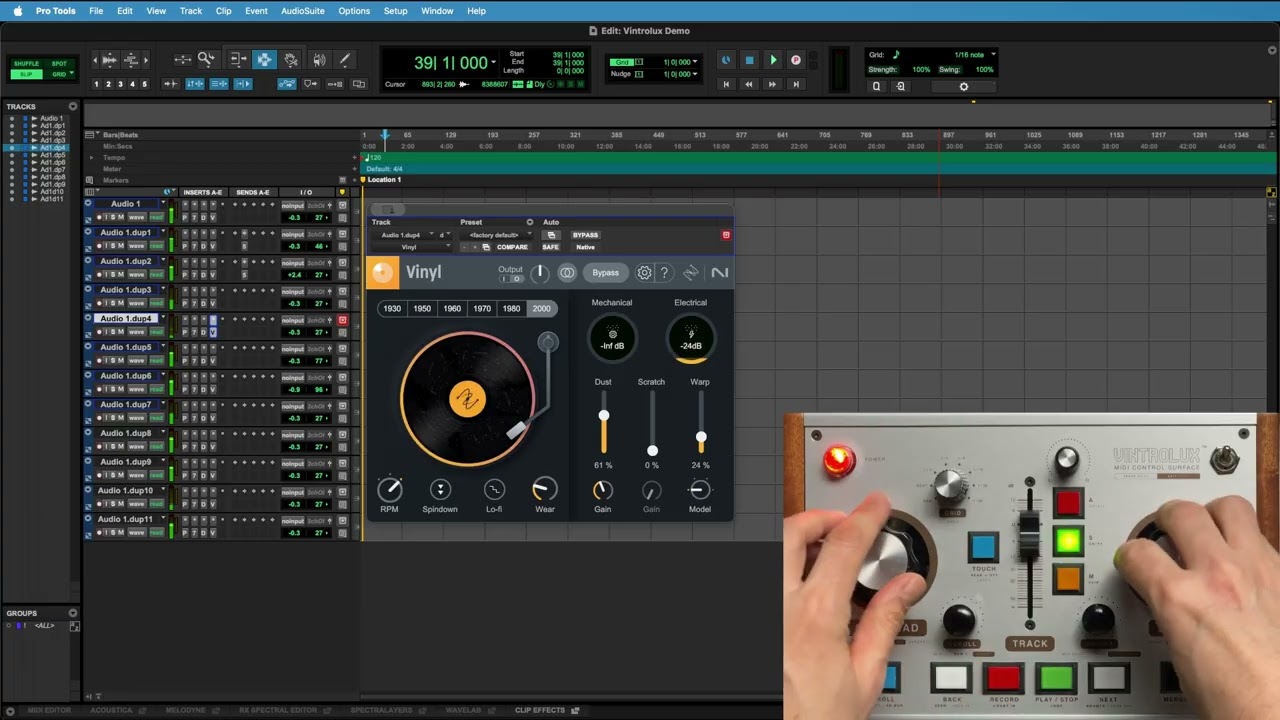Image resolution: width=1280 pixels, height=720 pixels.
Task: Activate Zoom preset 1 button
Action: tap(96, 84)
